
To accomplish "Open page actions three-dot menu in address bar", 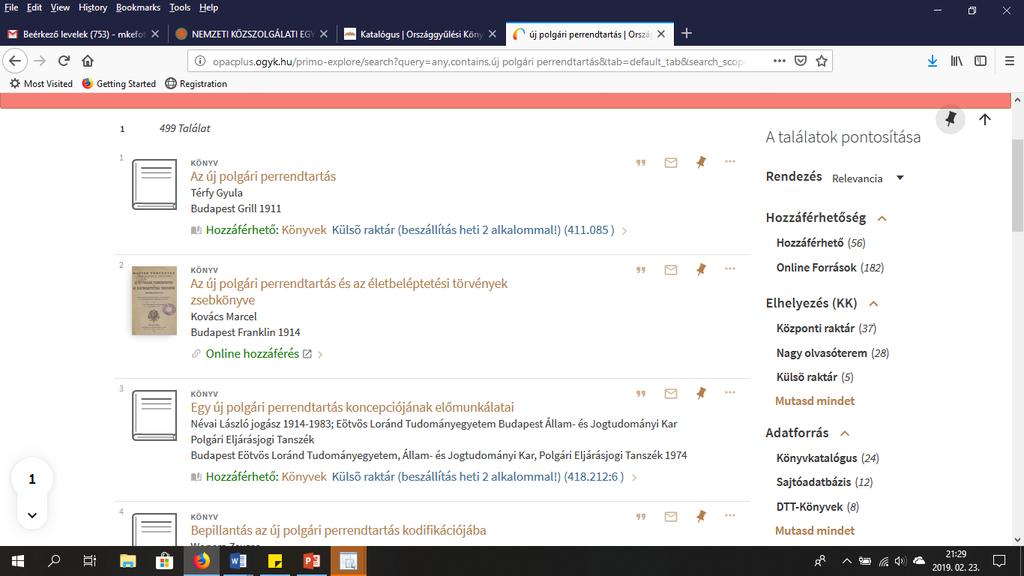I will [779, 61].
